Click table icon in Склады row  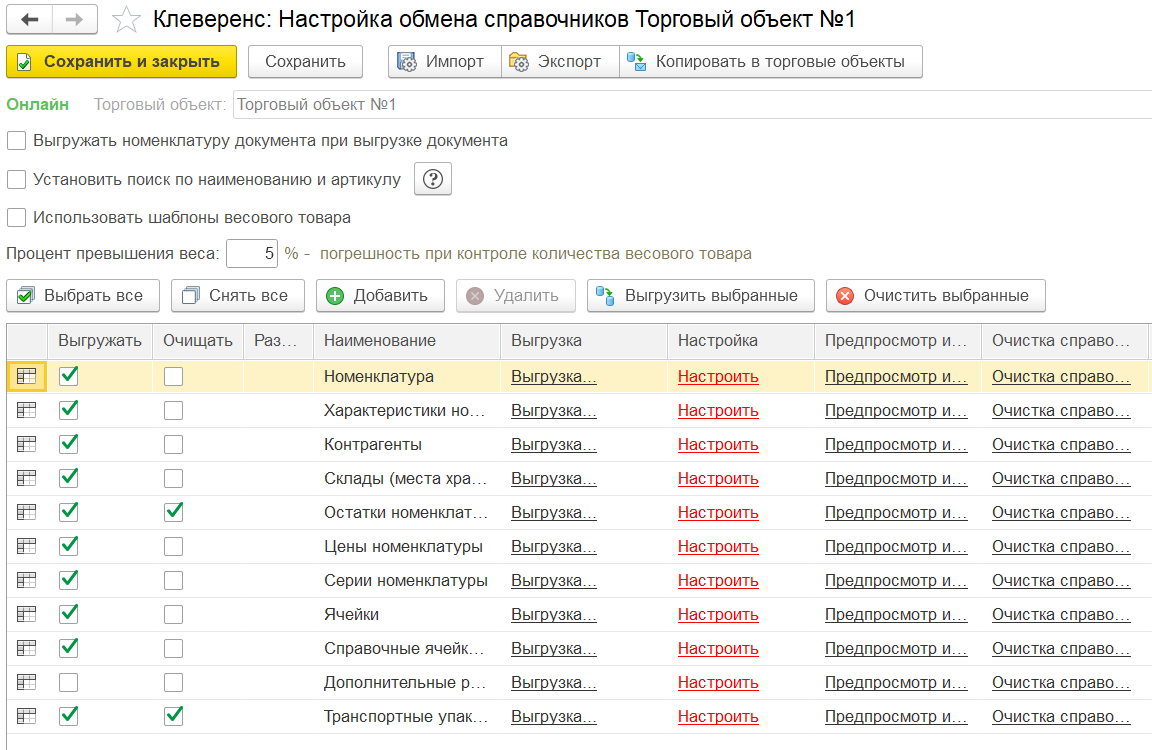tap(26, 478)
